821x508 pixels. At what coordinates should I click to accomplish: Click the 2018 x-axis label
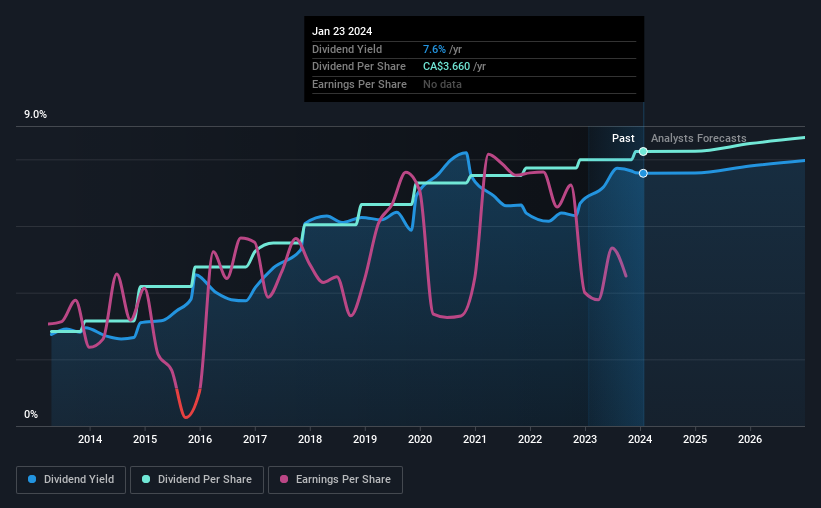click(310, 439)
